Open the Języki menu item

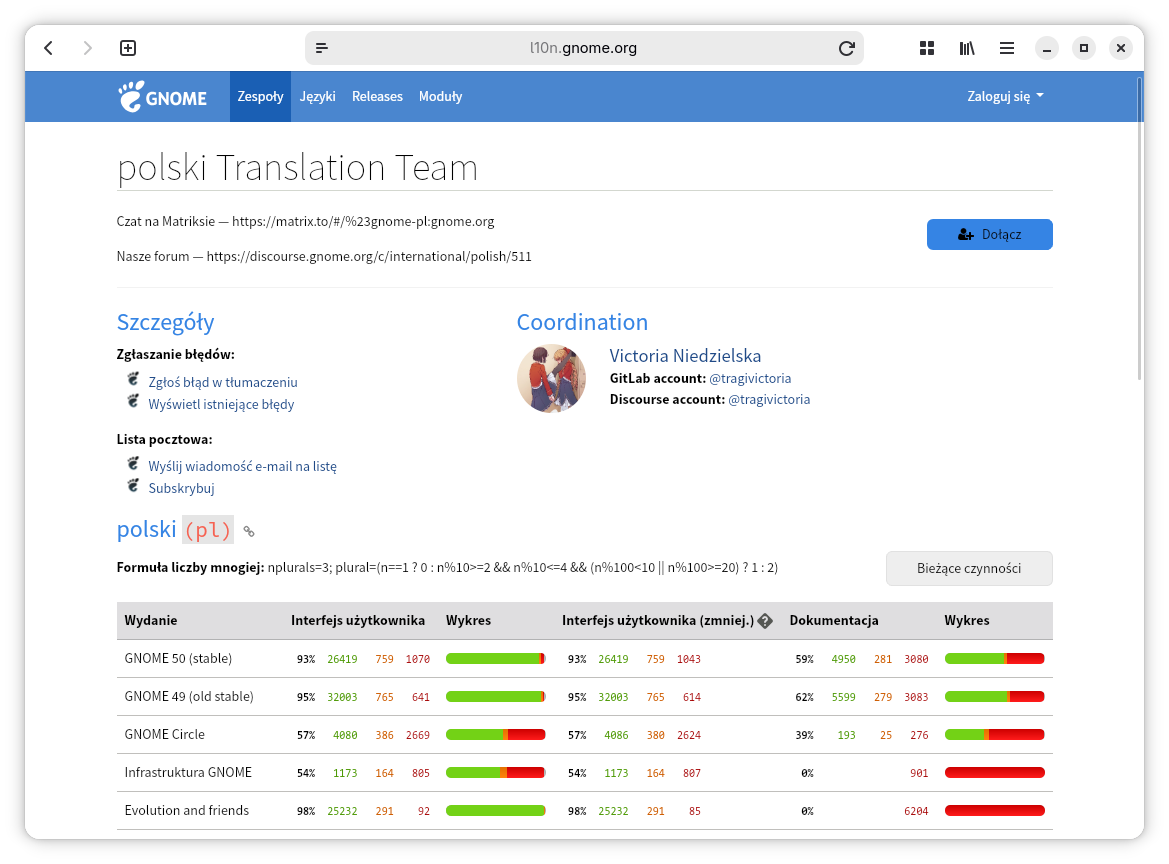(317, 97)
